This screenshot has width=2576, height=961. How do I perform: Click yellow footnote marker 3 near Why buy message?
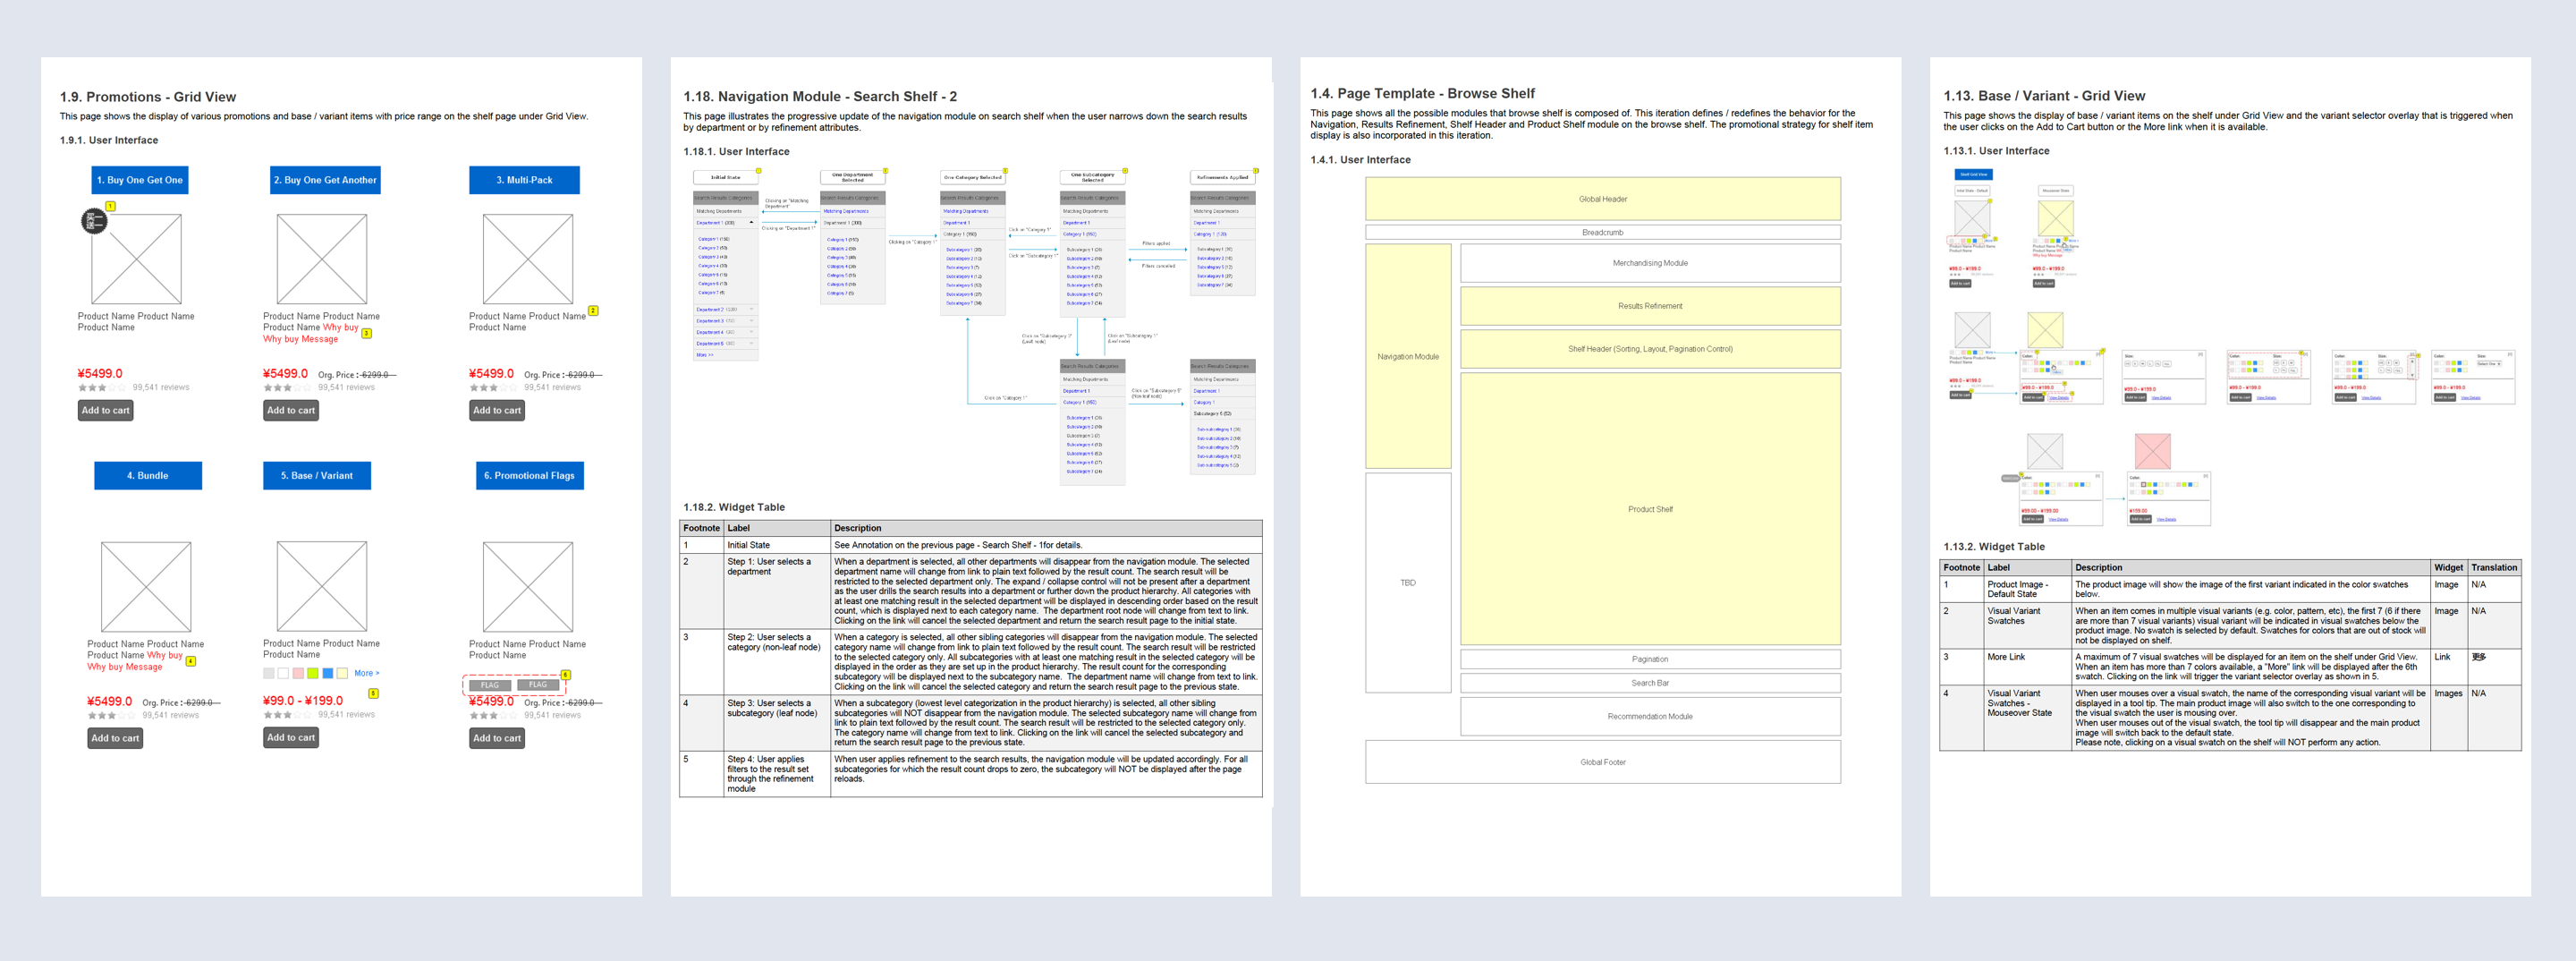(x=366, y=333)
